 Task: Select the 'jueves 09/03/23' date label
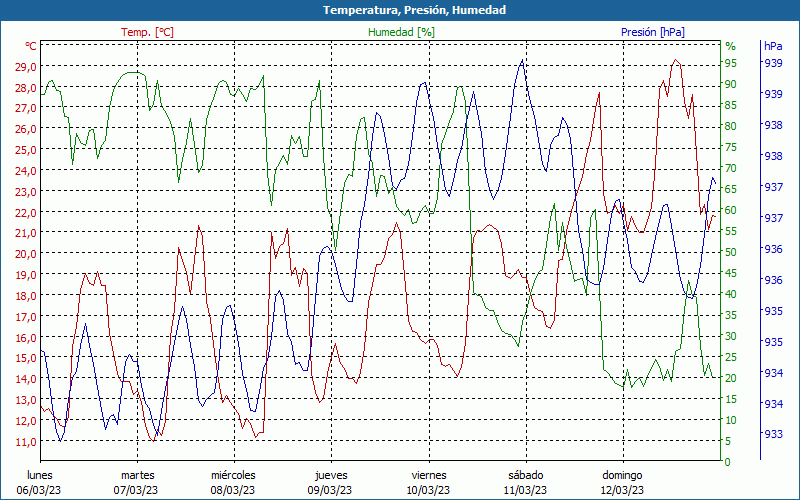pyautogui.click(x=331, y=483)
